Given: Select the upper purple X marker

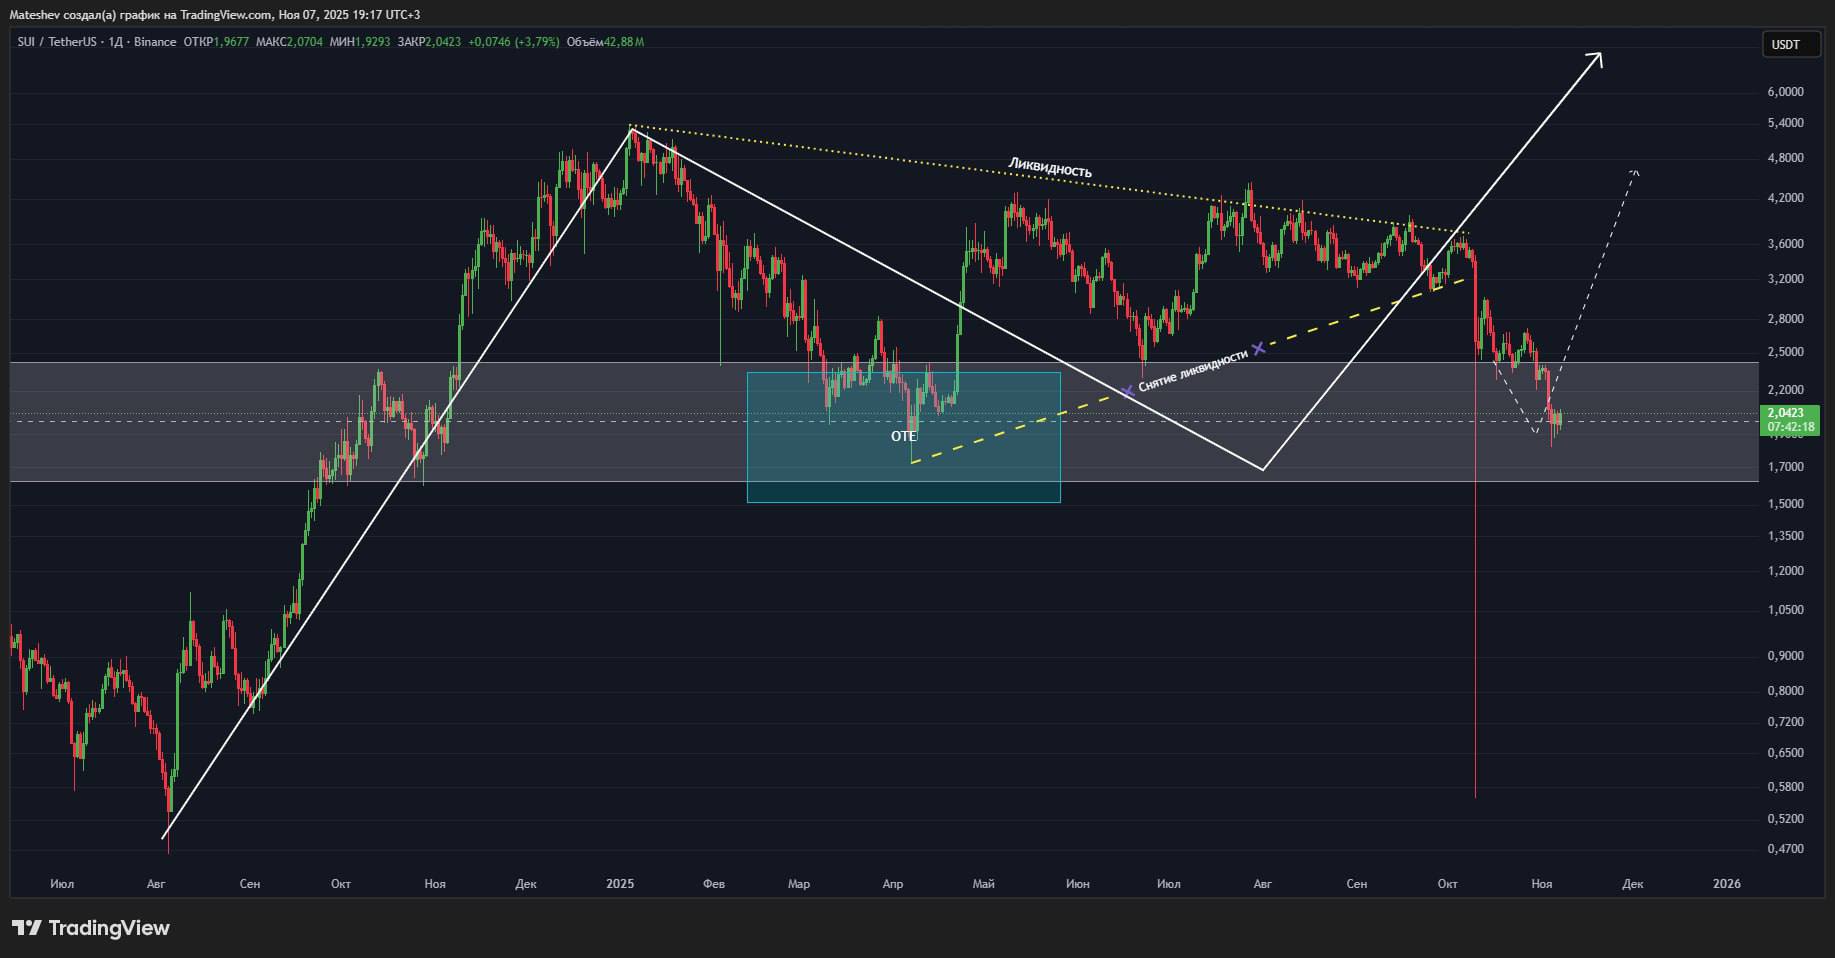Looking at the screenshot, I should click(x=1259, y=348).
